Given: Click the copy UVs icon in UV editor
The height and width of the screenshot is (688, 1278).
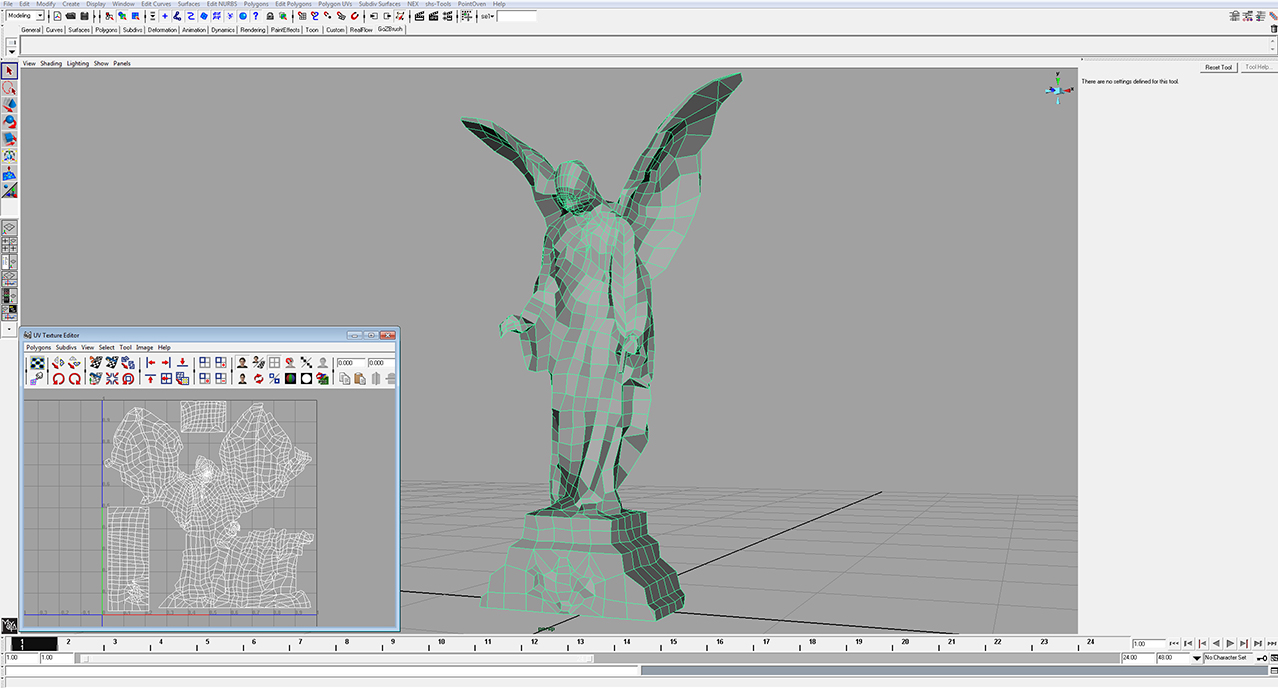Looking at the screenshot, I should [x=344, y=378].
